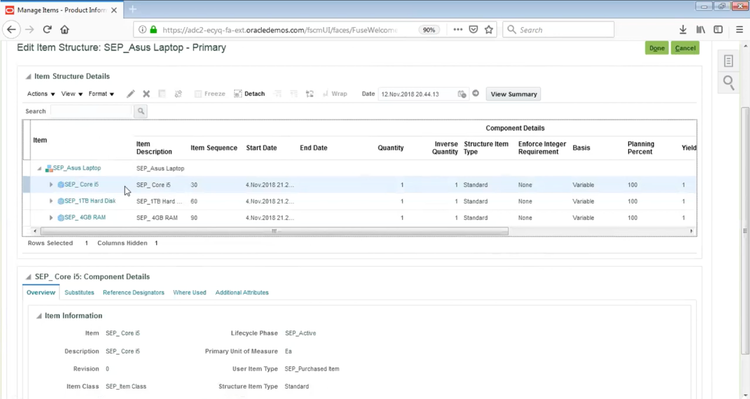Collapse the Item Structure Details section

pos(28,77)
